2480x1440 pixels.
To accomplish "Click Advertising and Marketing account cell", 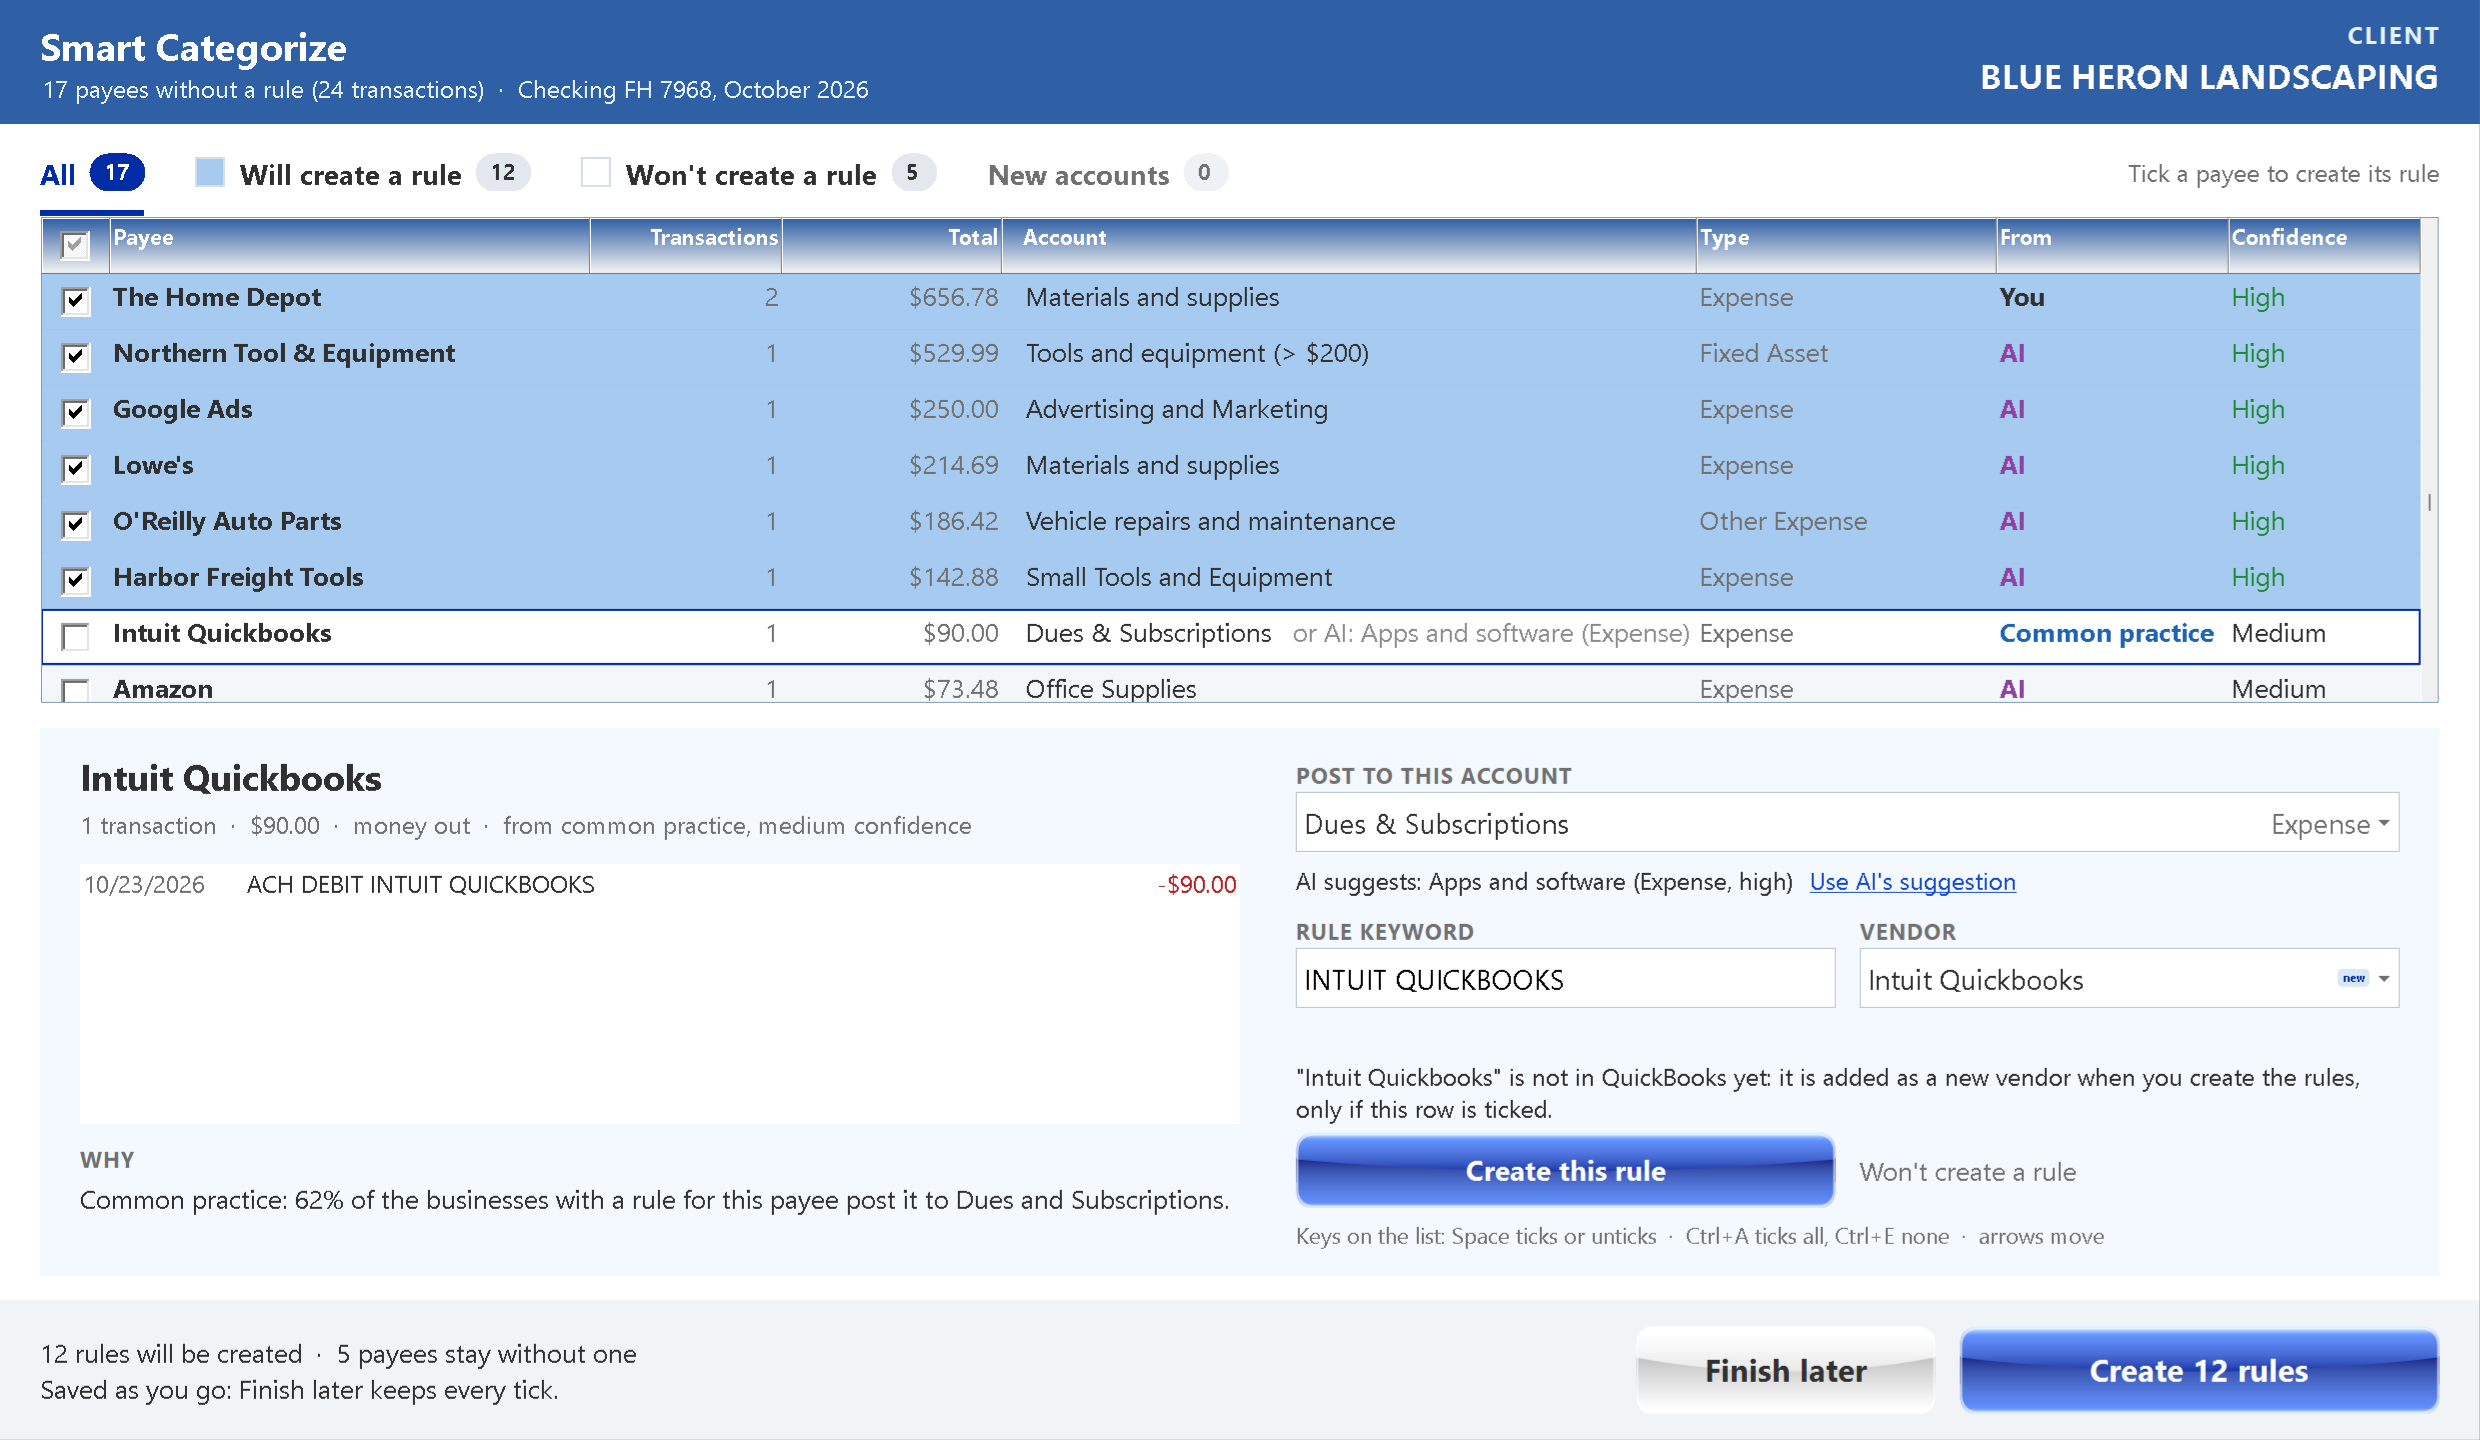I will (x=1176, y=410).
